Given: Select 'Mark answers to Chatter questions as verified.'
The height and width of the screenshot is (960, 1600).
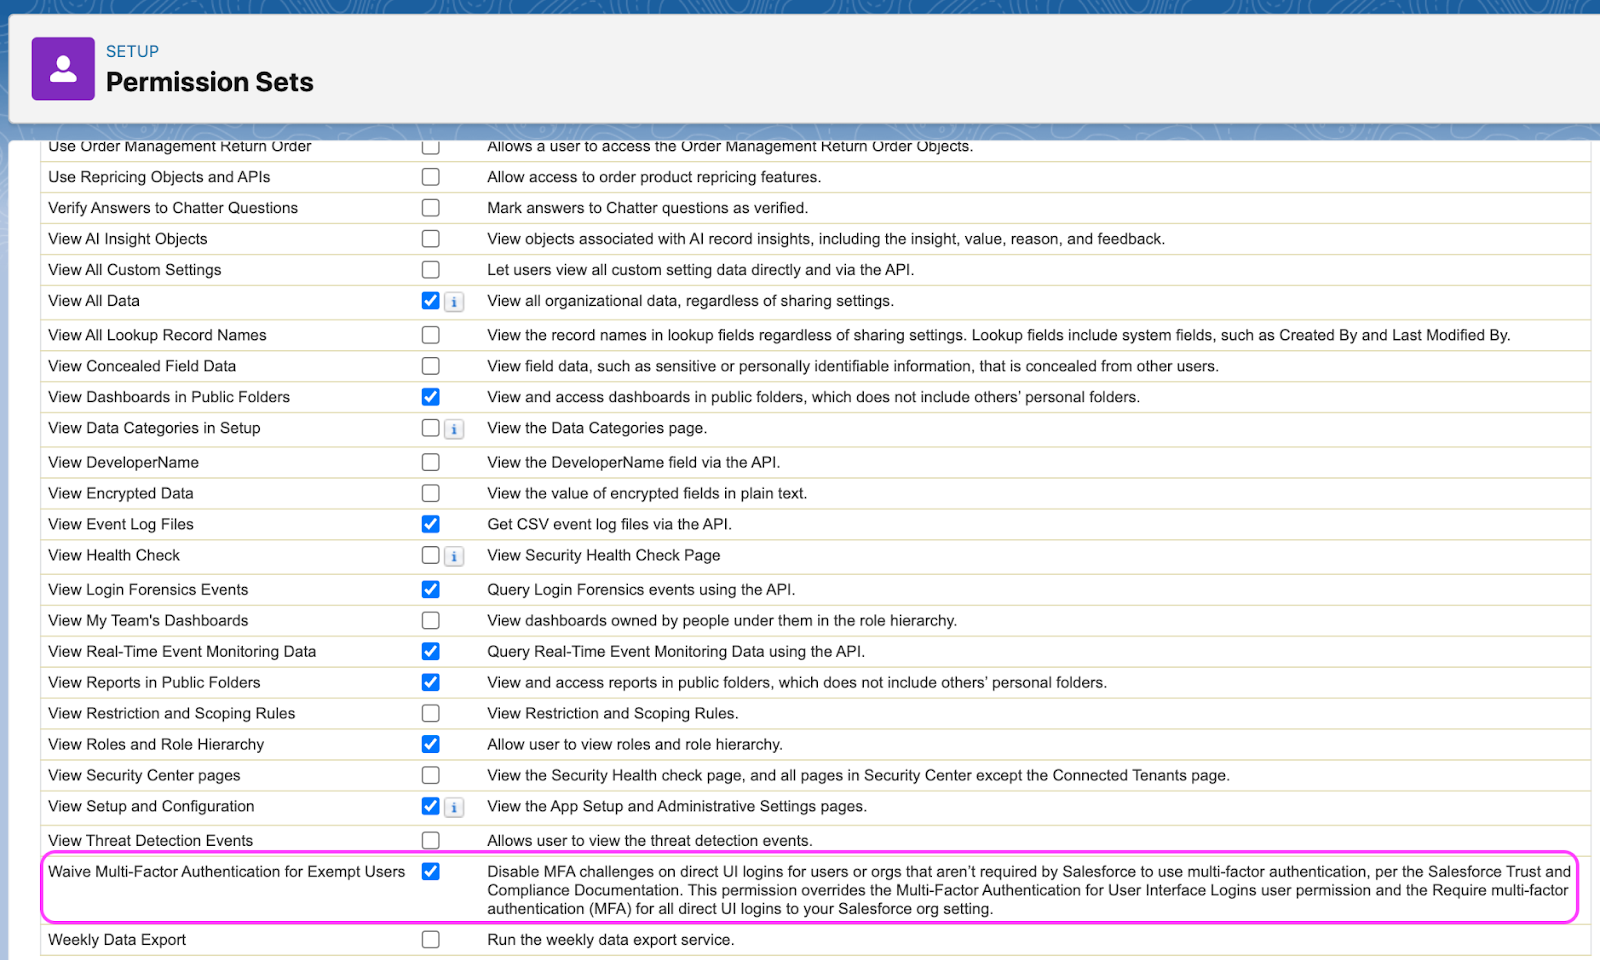Looking at the screenshot, I should pyautogui.click(x=648, y=208).
